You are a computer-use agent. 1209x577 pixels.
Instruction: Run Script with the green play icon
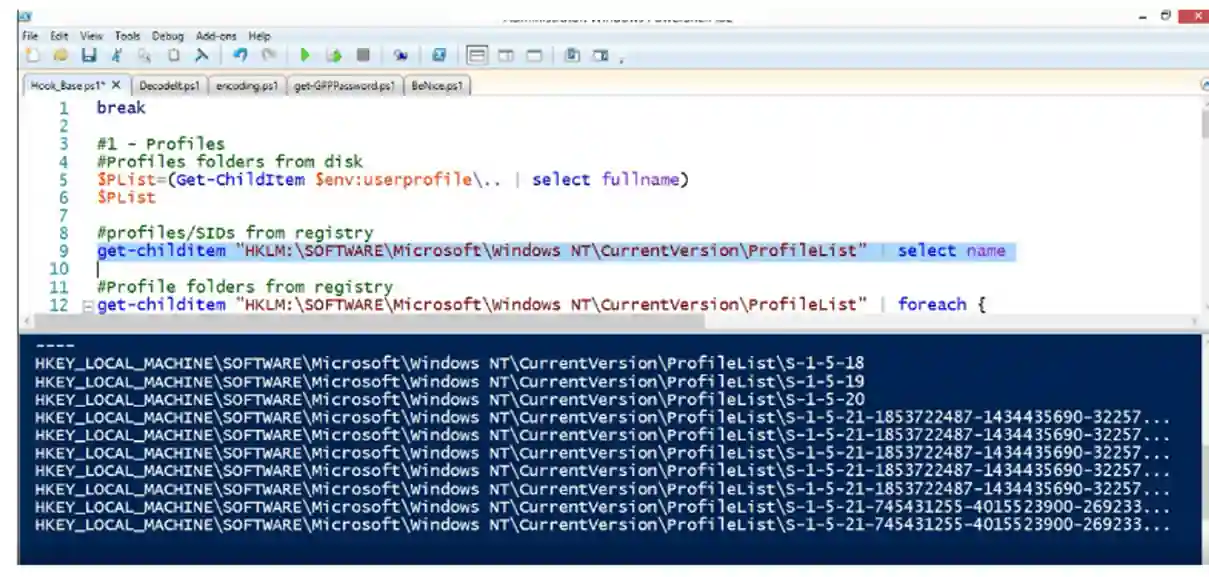click(x=305, y=56)
